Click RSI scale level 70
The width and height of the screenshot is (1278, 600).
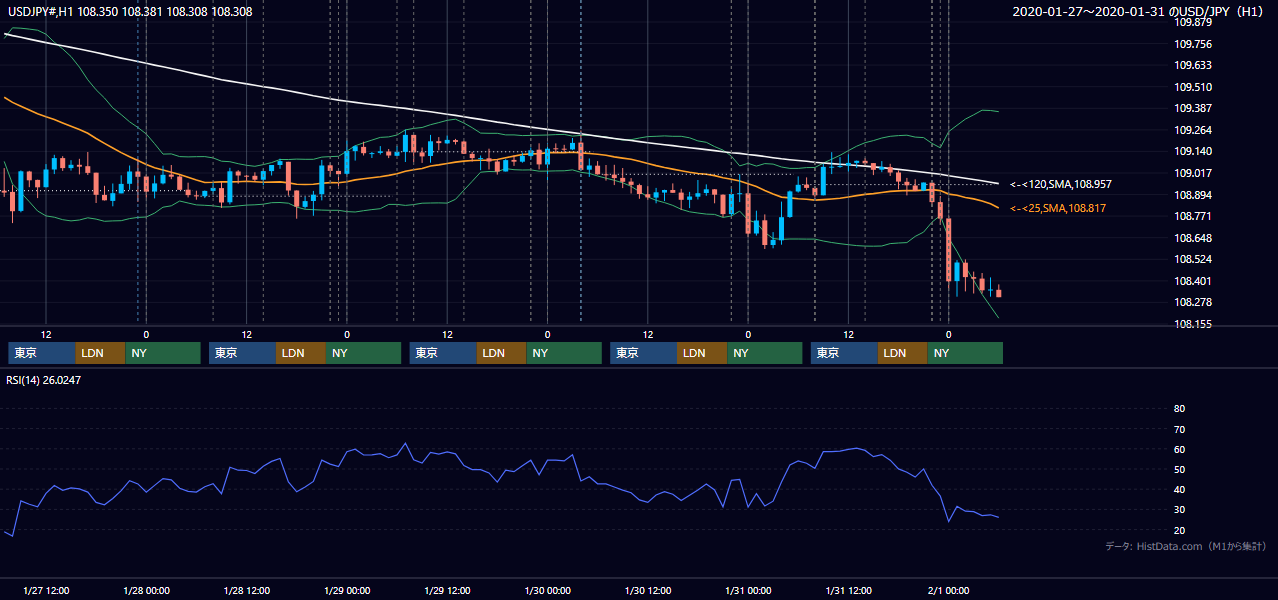pyautogui.click(x=1179, y=429)
